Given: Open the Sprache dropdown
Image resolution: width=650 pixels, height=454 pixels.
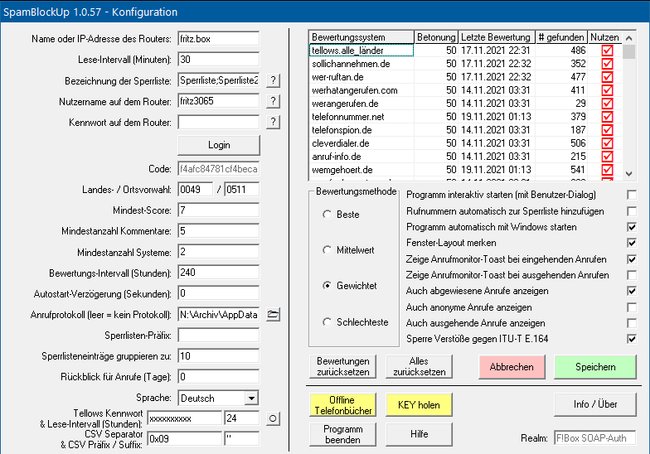Looking at the screenshot, I should coord(251,398).
